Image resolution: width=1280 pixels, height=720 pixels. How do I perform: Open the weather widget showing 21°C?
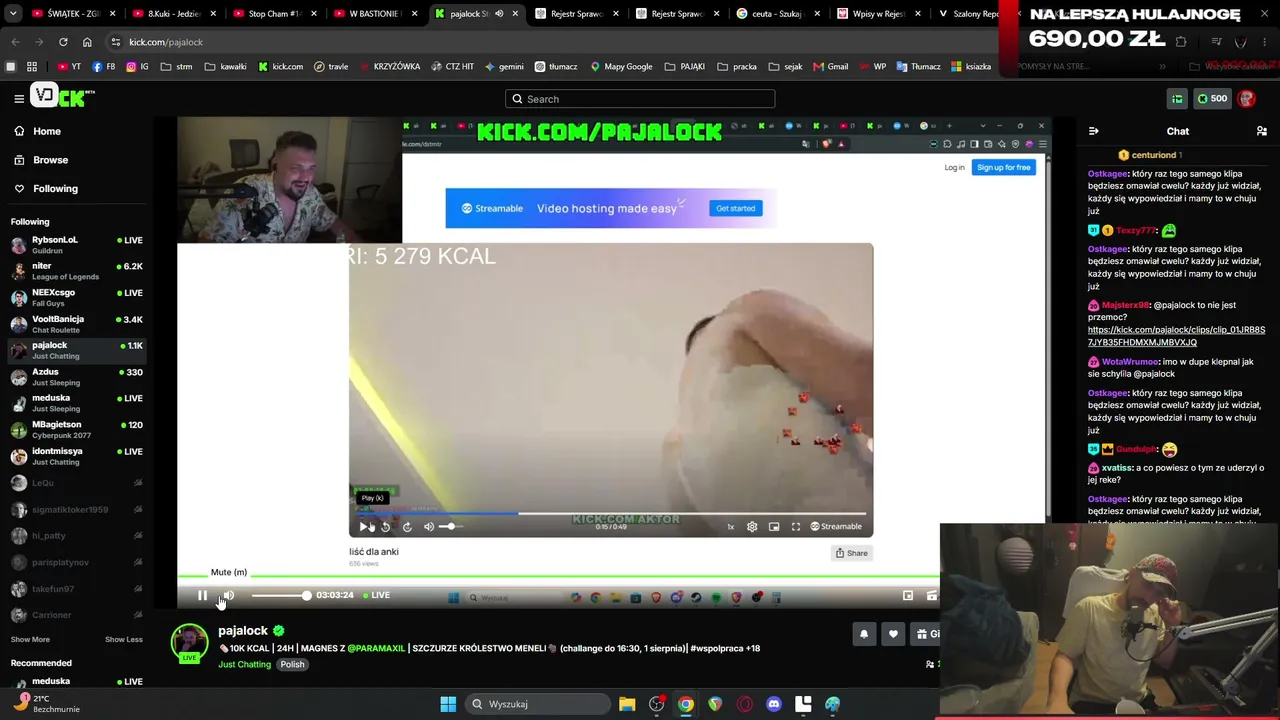point(45,704)
